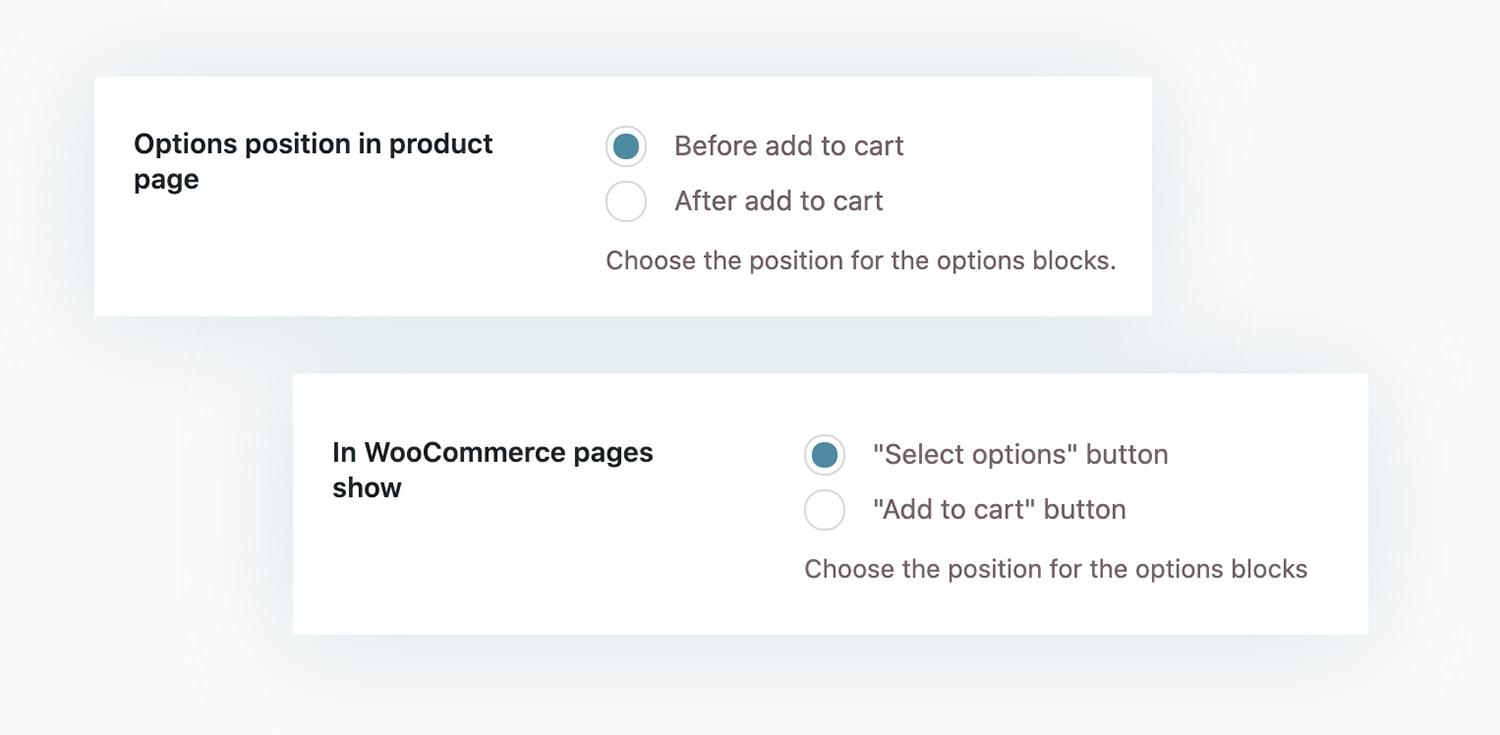Click the help text below "After add to cart"
Image resolution: width=1500 pixels, height=735 pixels.
[x=860, y=261]
